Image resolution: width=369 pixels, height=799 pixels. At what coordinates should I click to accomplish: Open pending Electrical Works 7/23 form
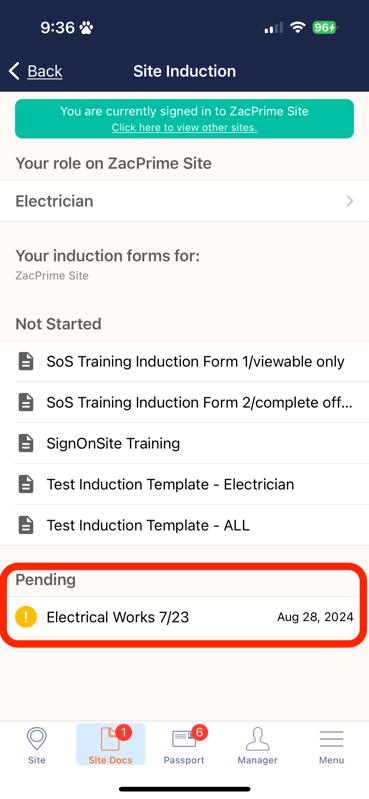184,617
